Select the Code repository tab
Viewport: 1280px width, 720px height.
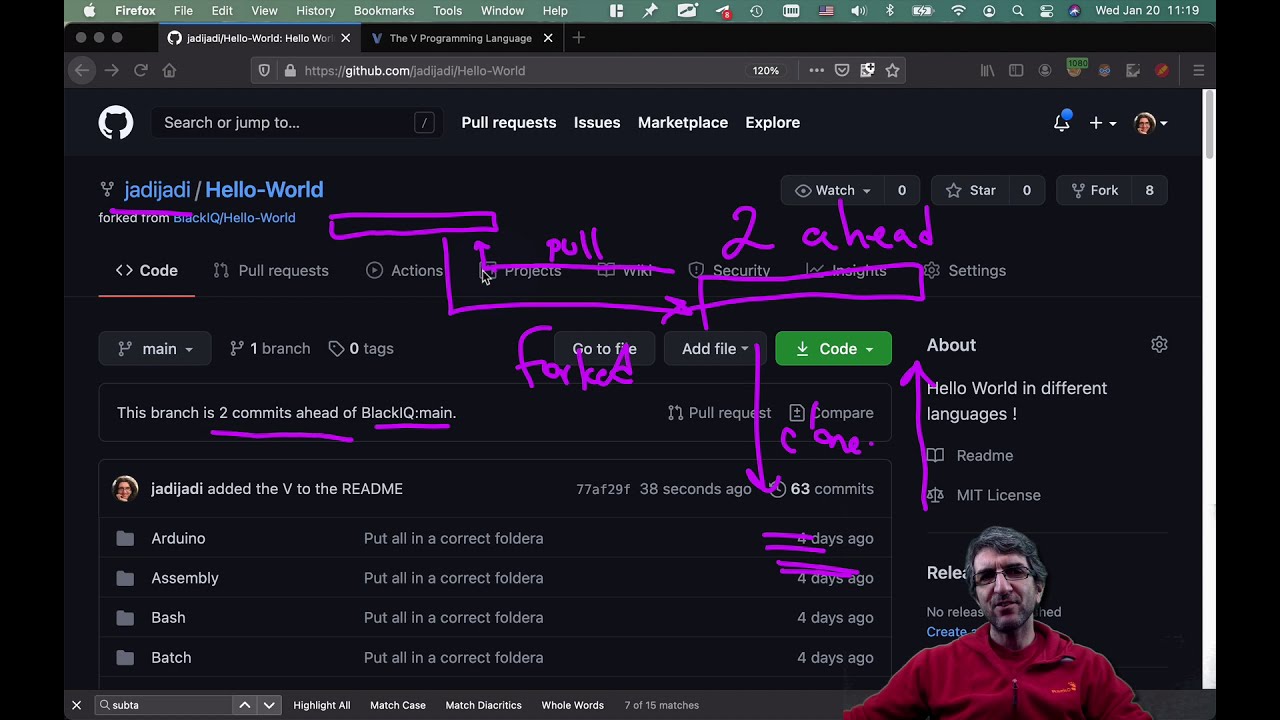click(146, 270)
